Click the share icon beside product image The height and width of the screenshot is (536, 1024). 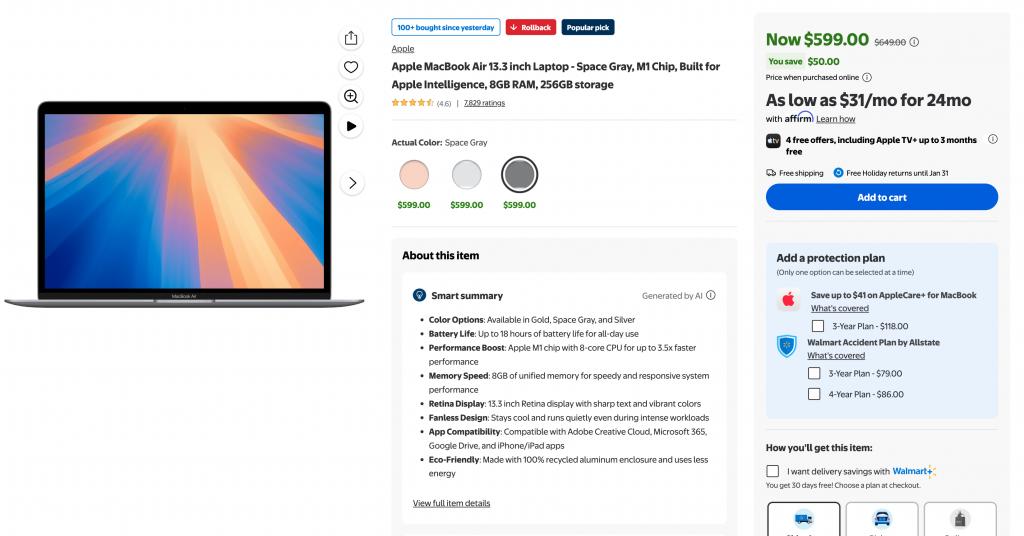click(351, 38)
